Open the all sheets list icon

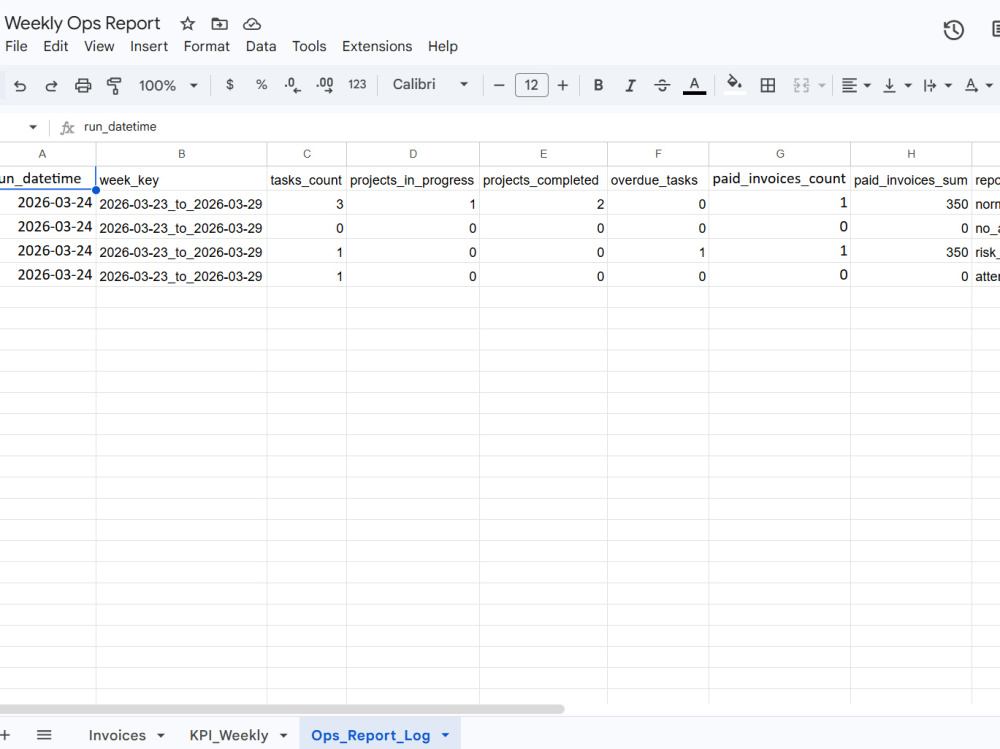(44, 735)
